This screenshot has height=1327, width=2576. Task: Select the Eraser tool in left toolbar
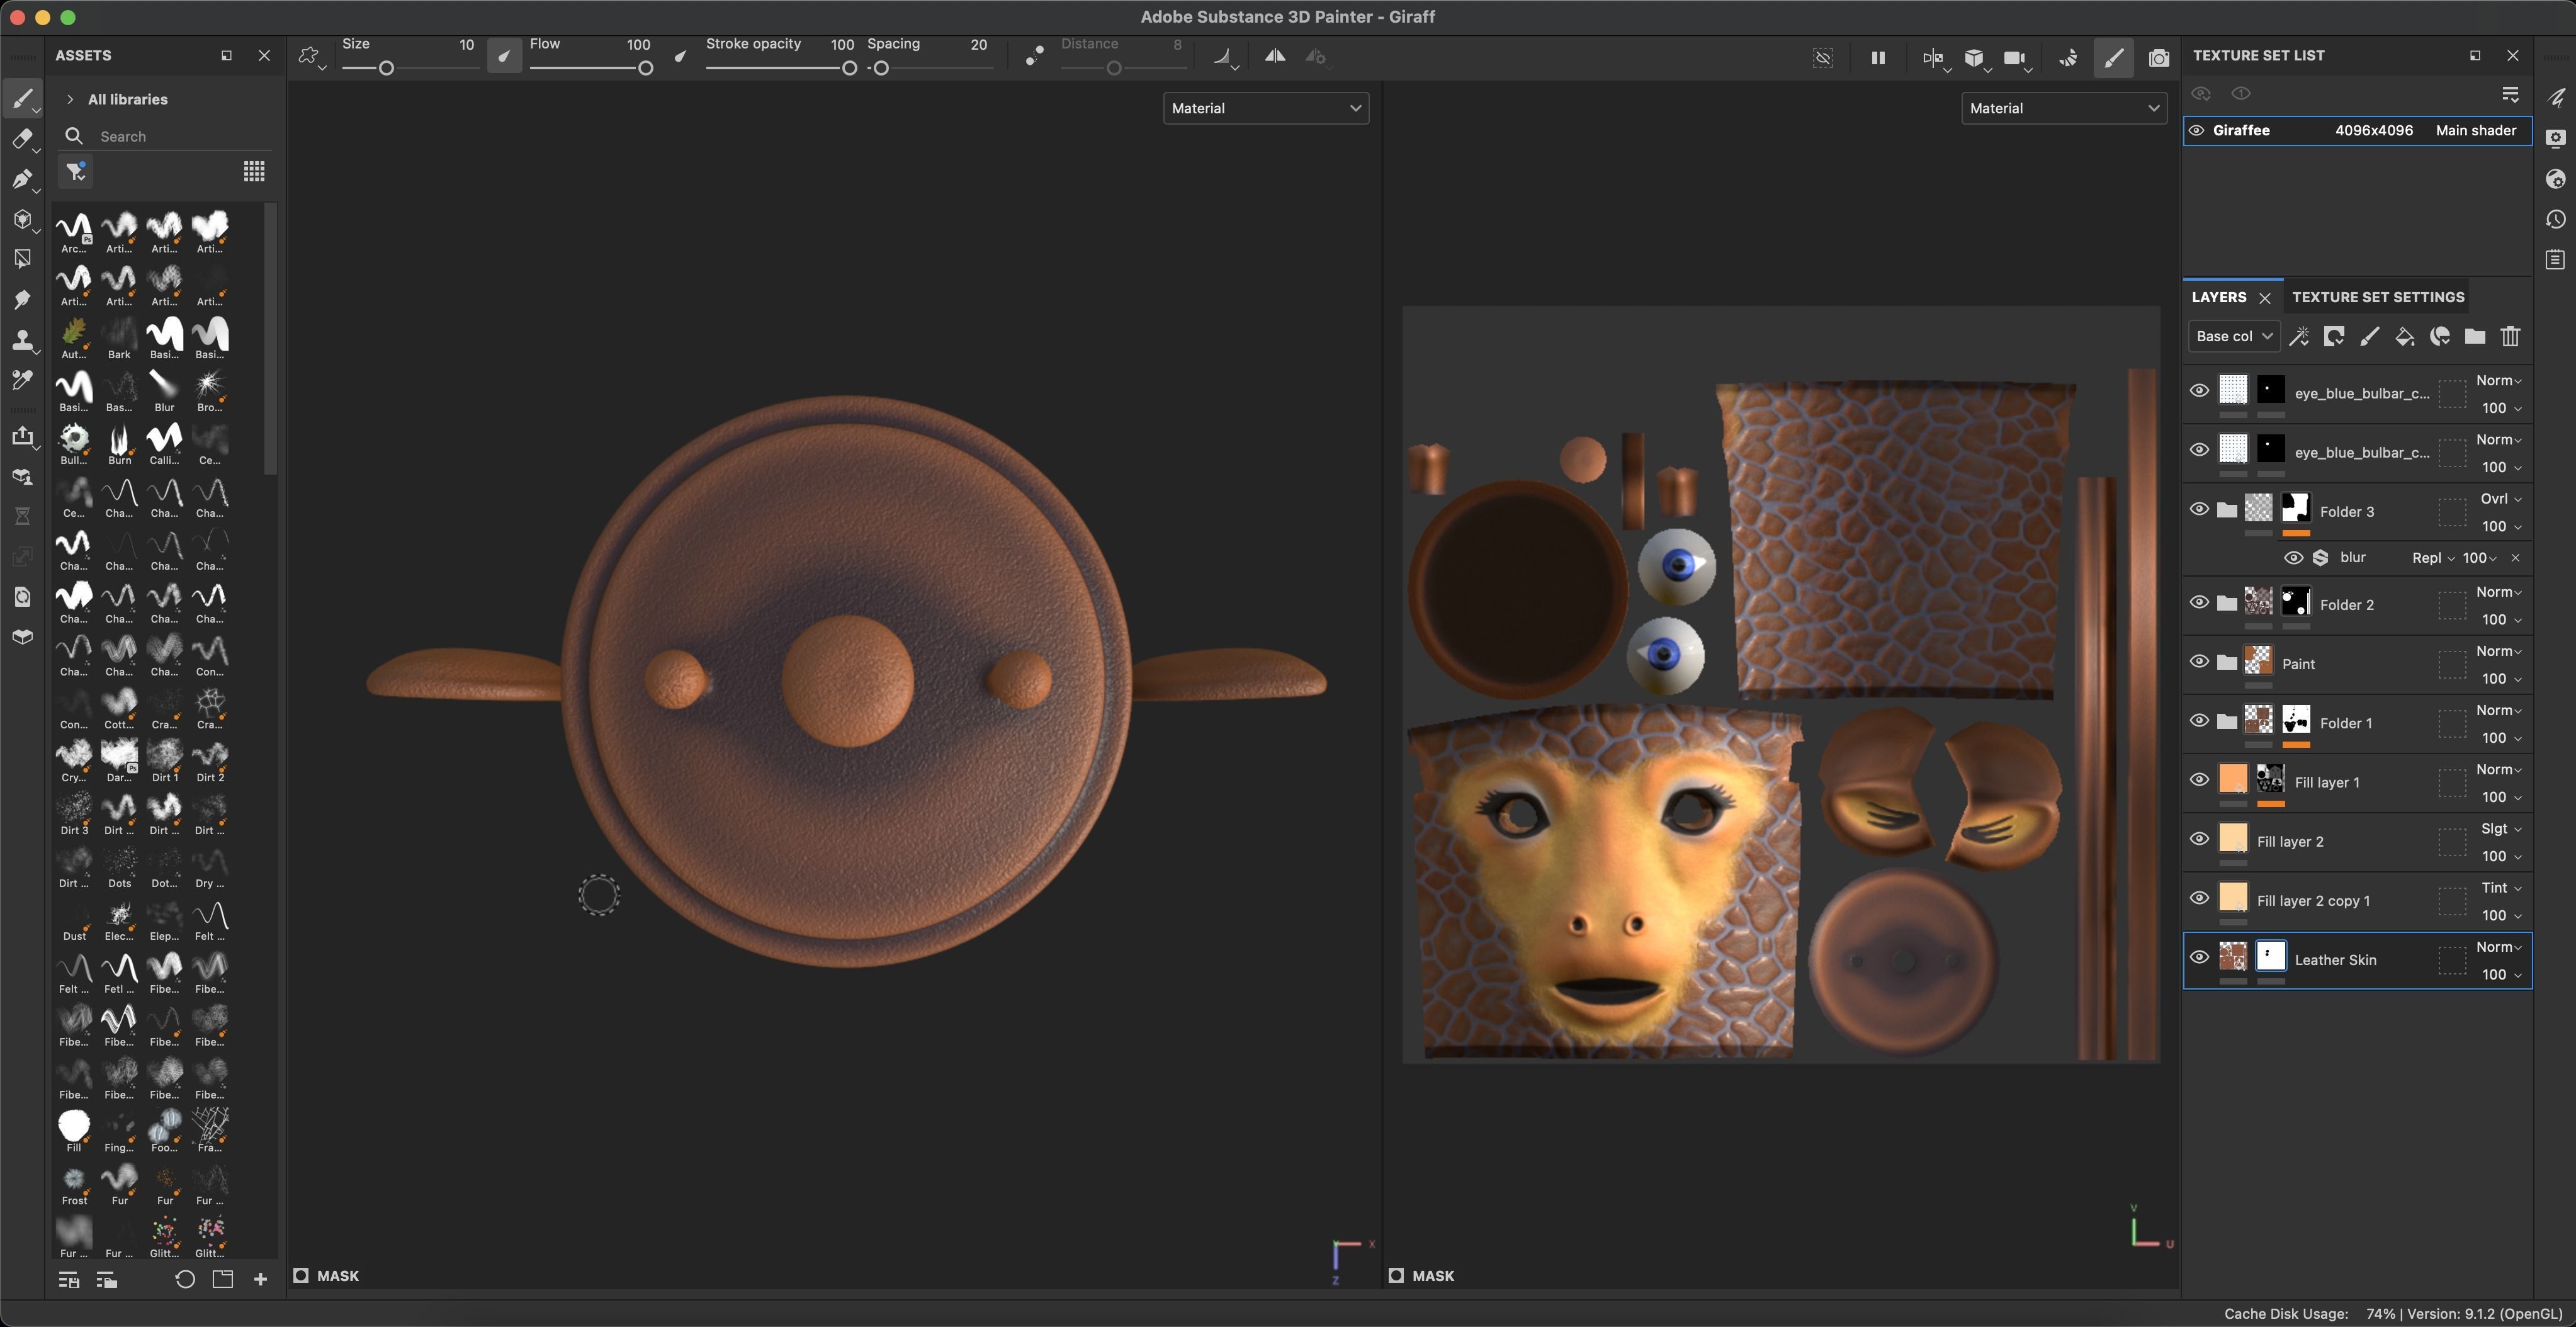[x=22, y=139]
